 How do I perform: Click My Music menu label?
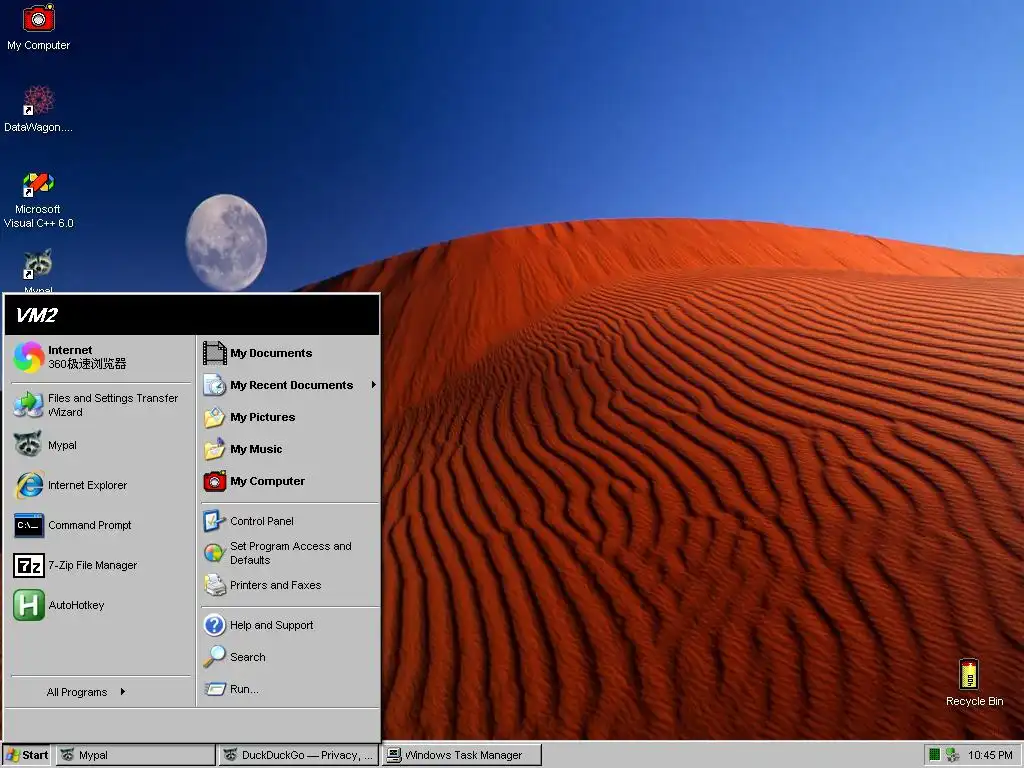(256, 449)
